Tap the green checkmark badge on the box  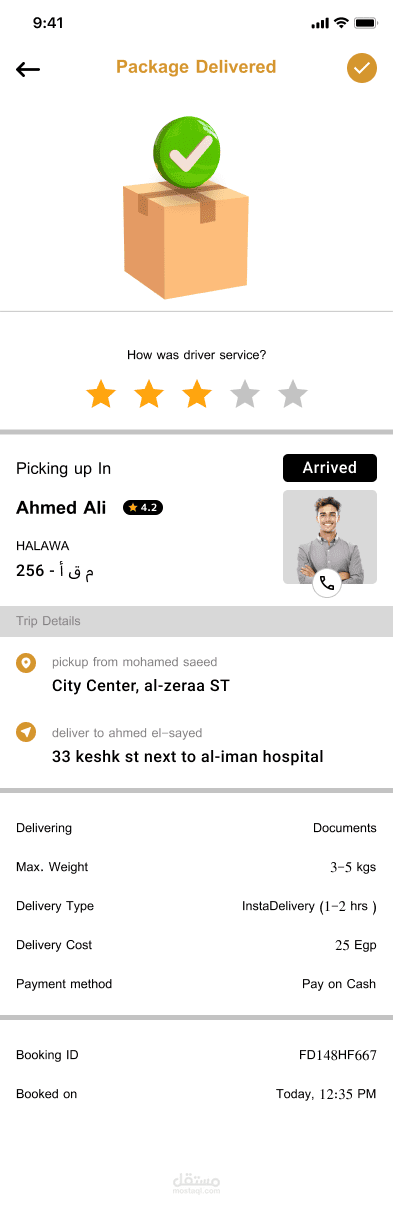point(189,153)
